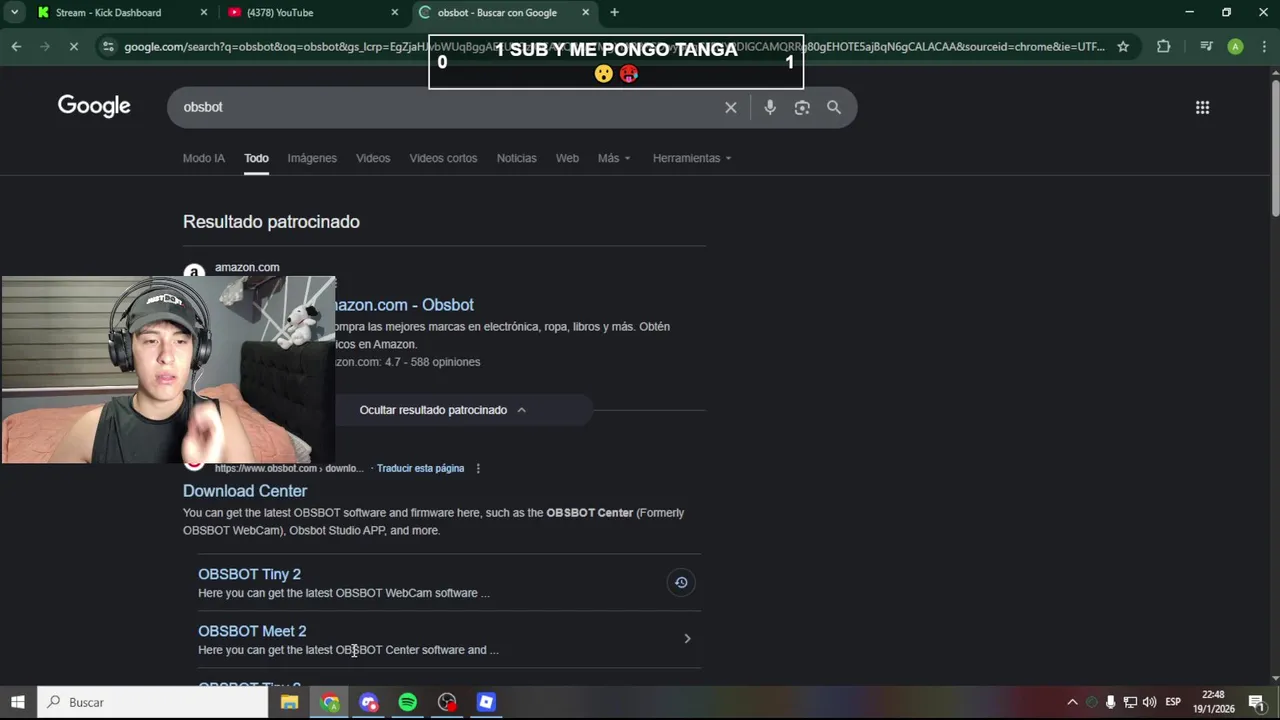
Task: Open the Download Center result
Action: tap(245, 491)
